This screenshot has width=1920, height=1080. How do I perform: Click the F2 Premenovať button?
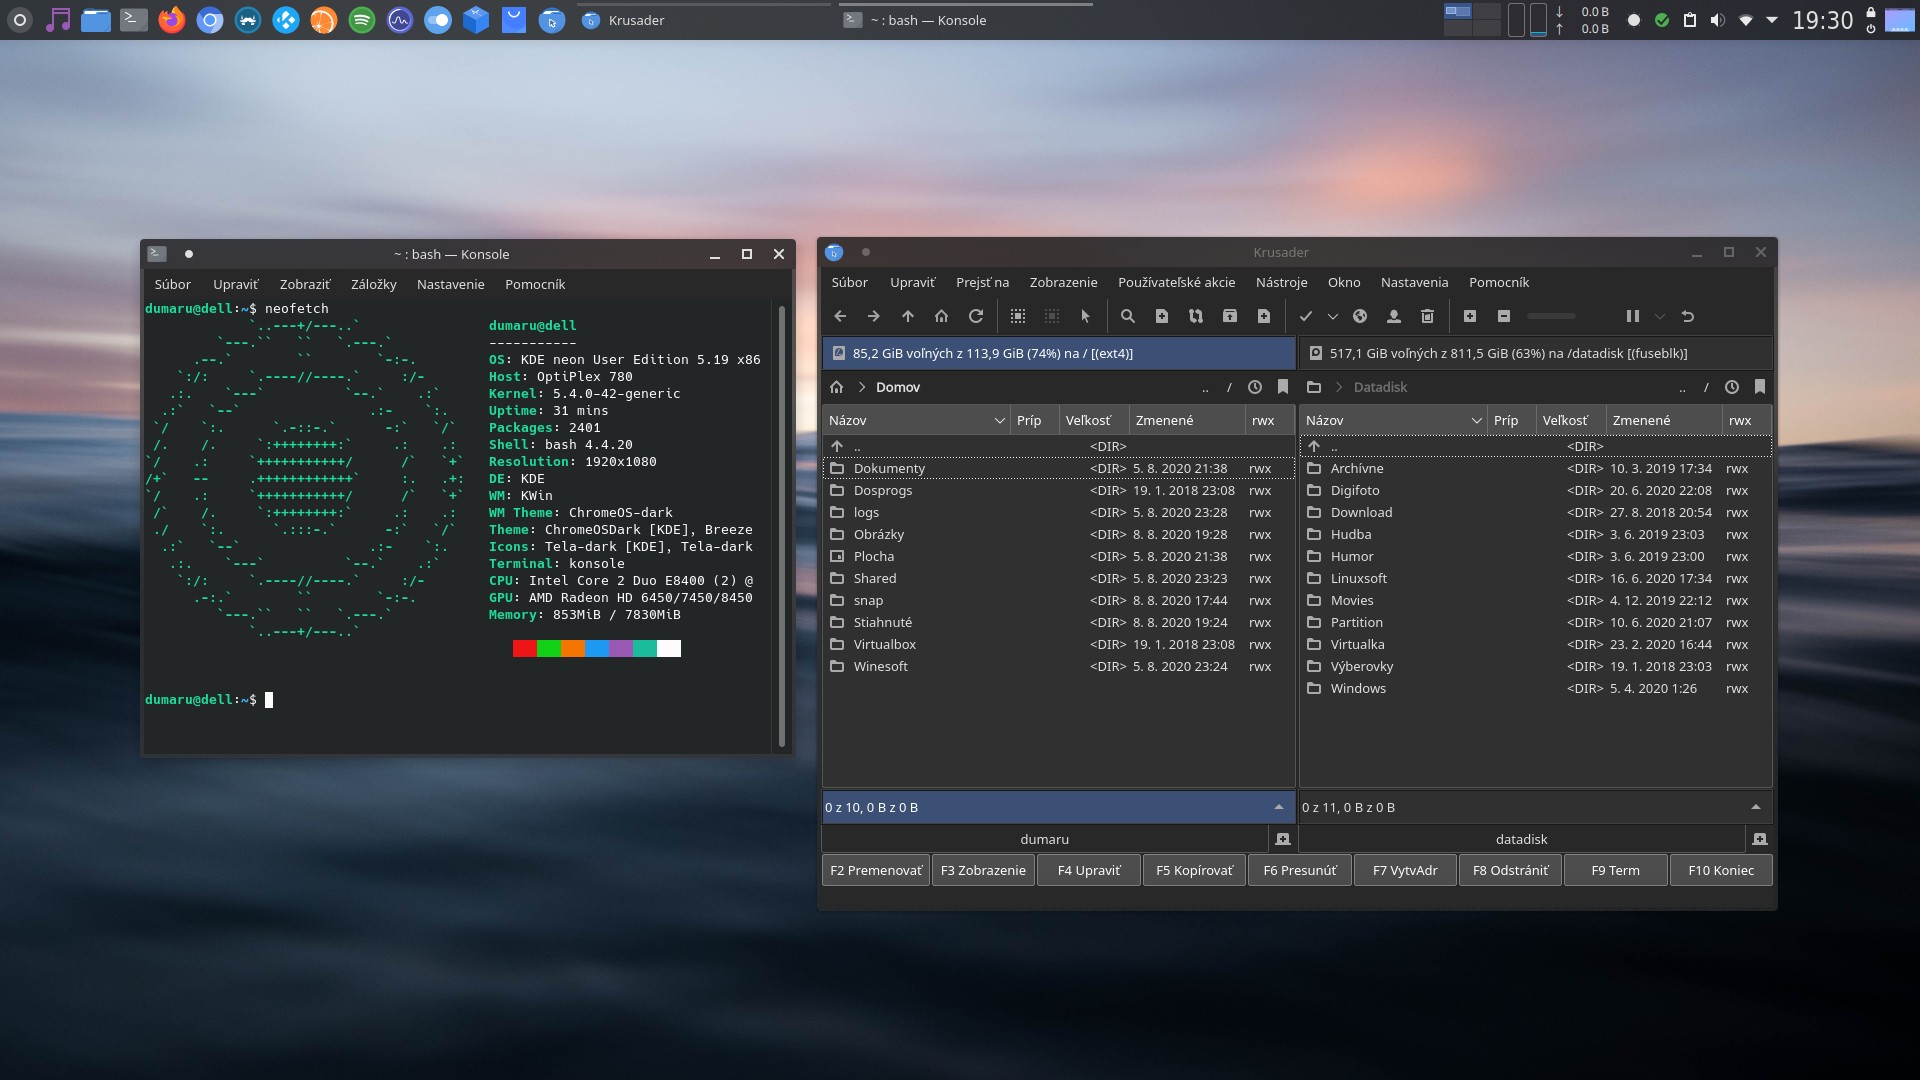point(876,870)
